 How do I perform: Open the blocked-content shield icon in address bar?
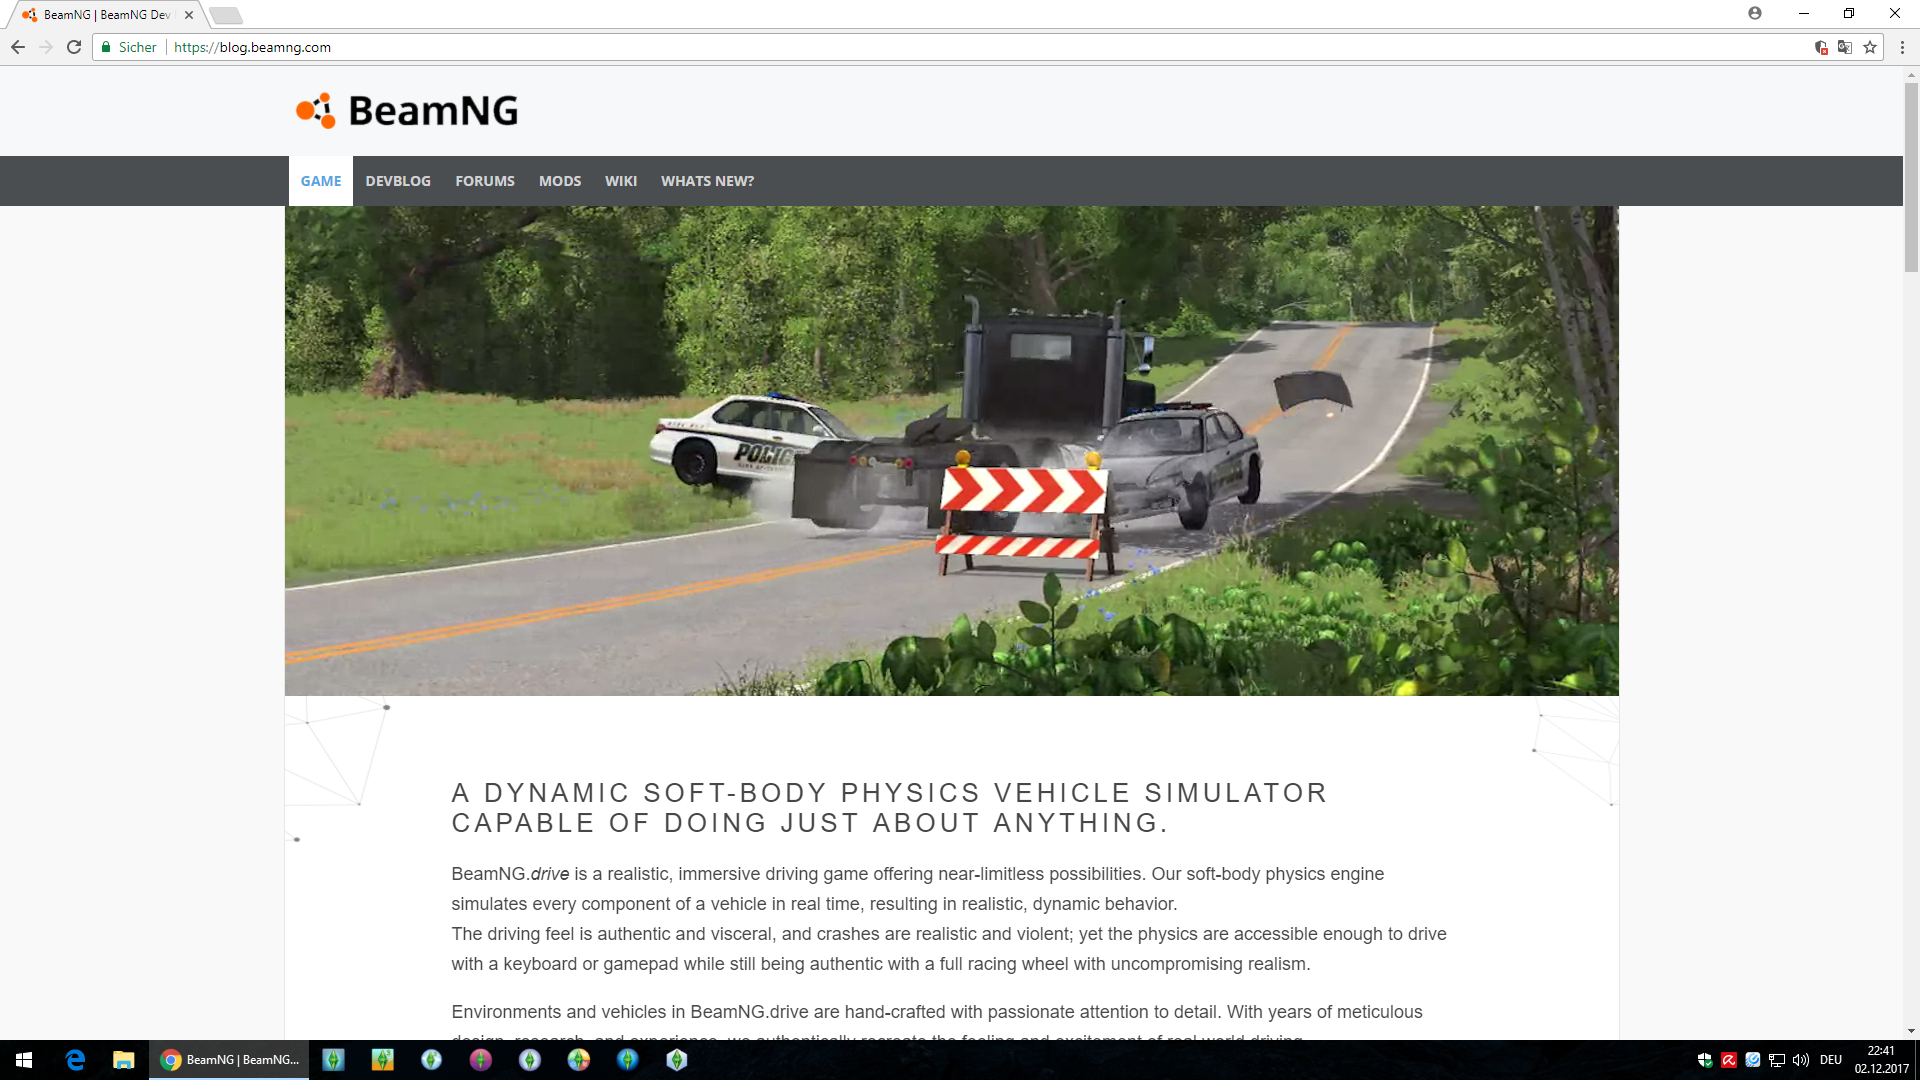click(x=1821, y=47)
